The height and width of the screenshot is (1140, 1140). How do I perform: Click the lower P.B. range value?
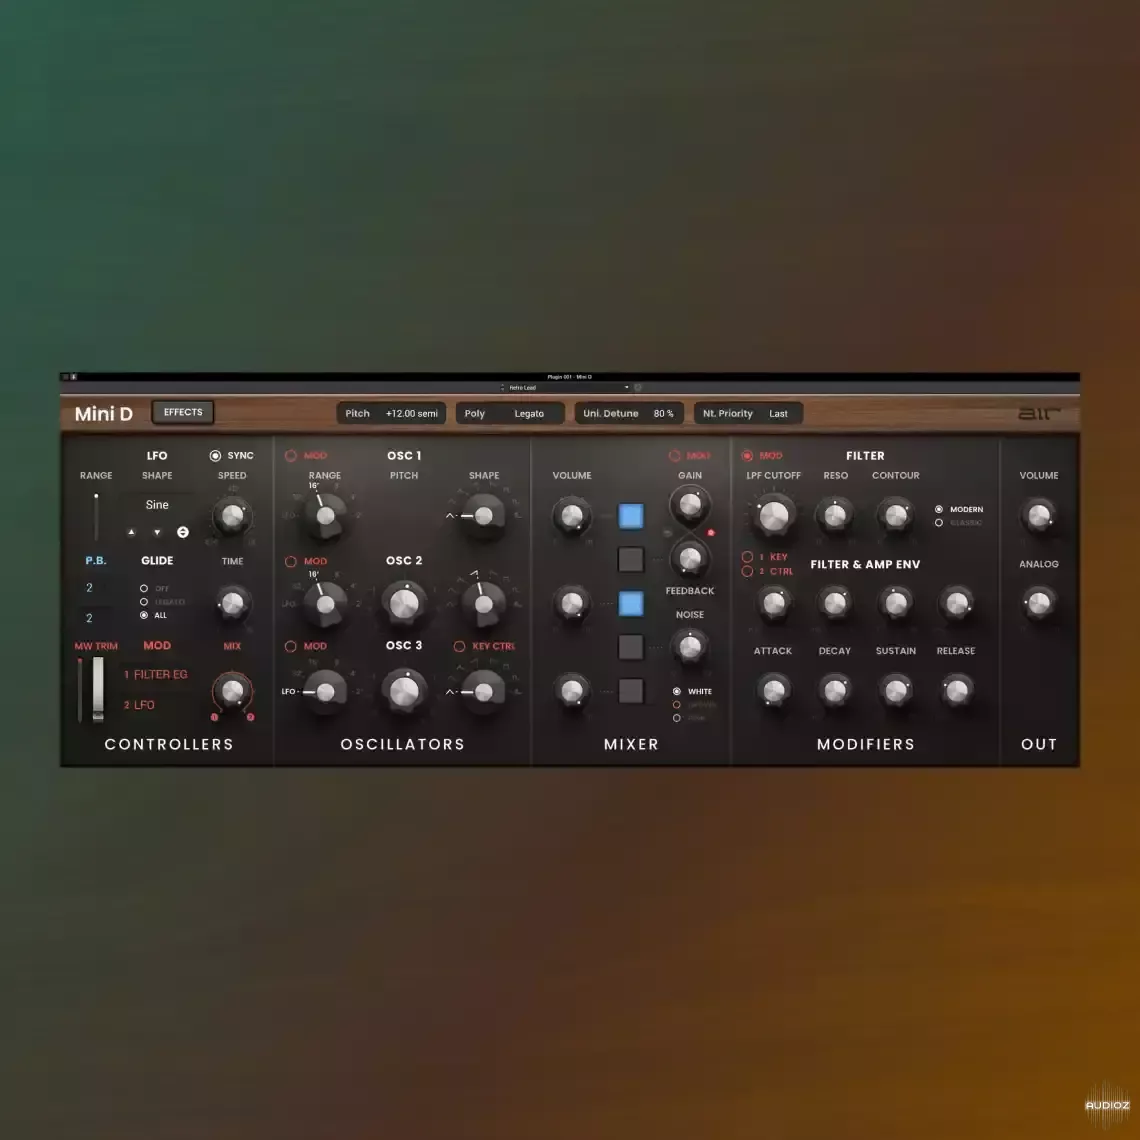coord(89,618)
